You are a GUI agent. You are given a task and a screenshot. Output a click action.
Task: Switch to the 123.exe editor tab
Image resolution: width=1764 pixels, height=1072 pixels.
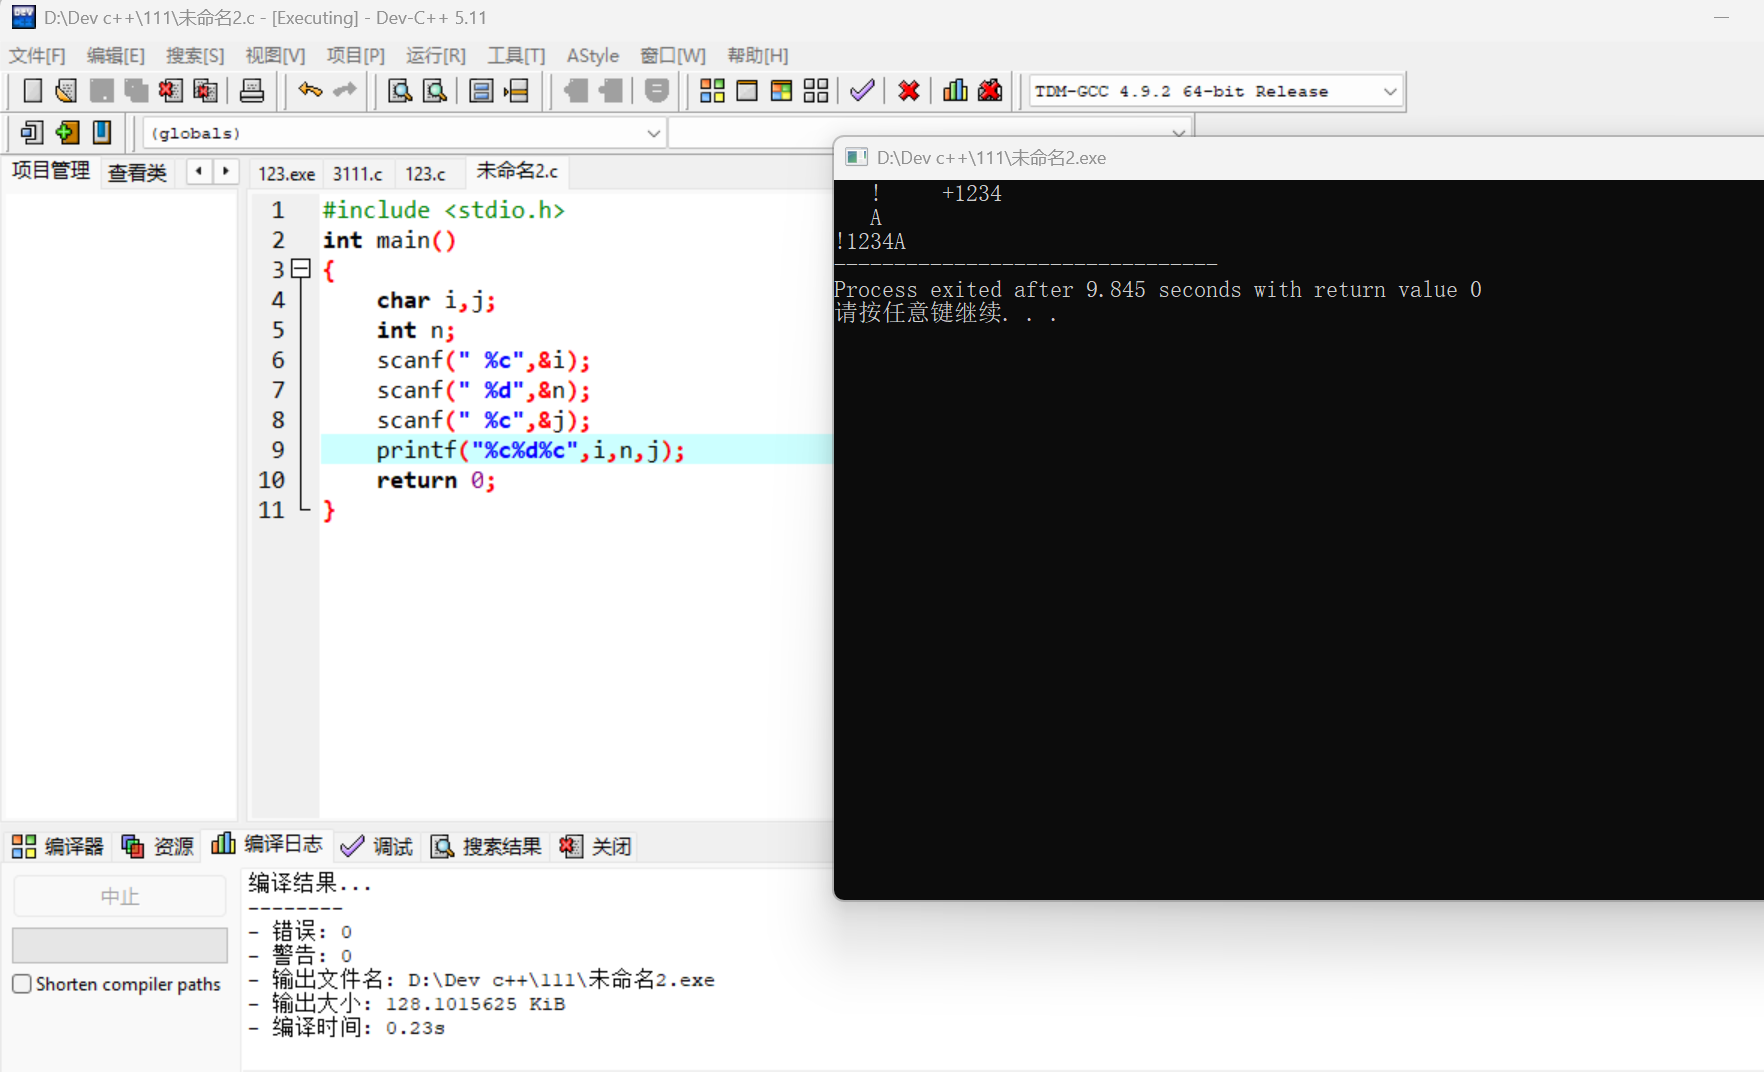tap(287, 173)
